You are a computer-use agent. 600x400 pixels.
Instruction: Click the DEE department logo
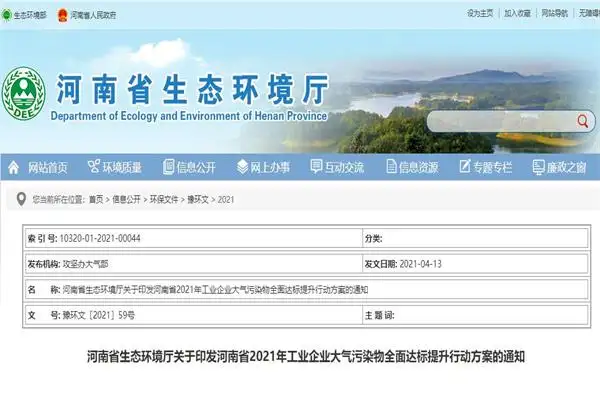coord(22,92)
